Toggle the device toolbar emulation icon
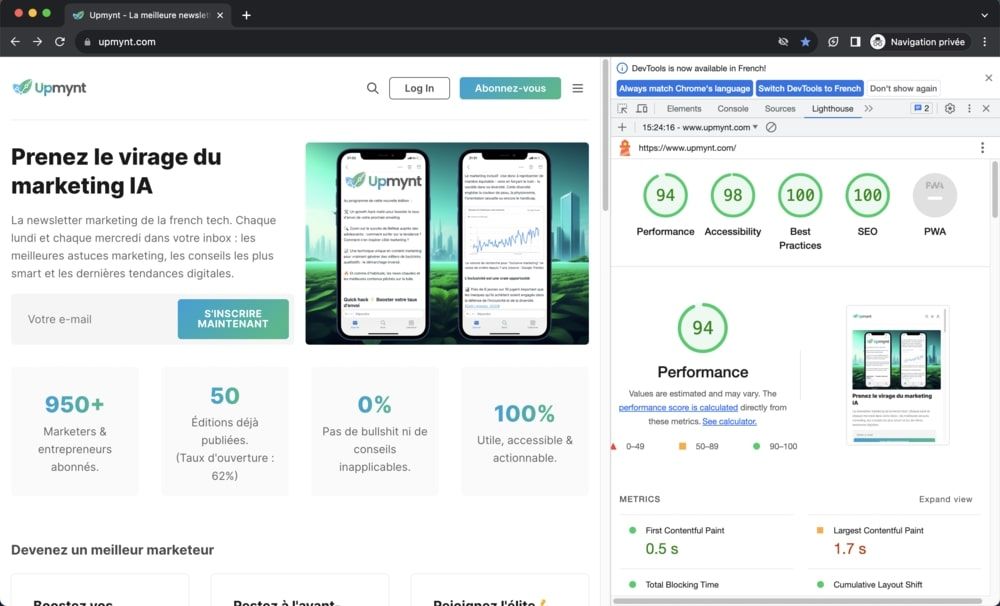Viewport: 1000px width, 606px height. [642, 109]
